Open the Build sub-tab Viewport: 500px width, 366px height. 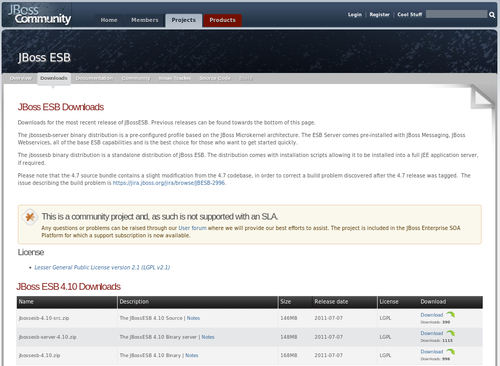[246, 78]
